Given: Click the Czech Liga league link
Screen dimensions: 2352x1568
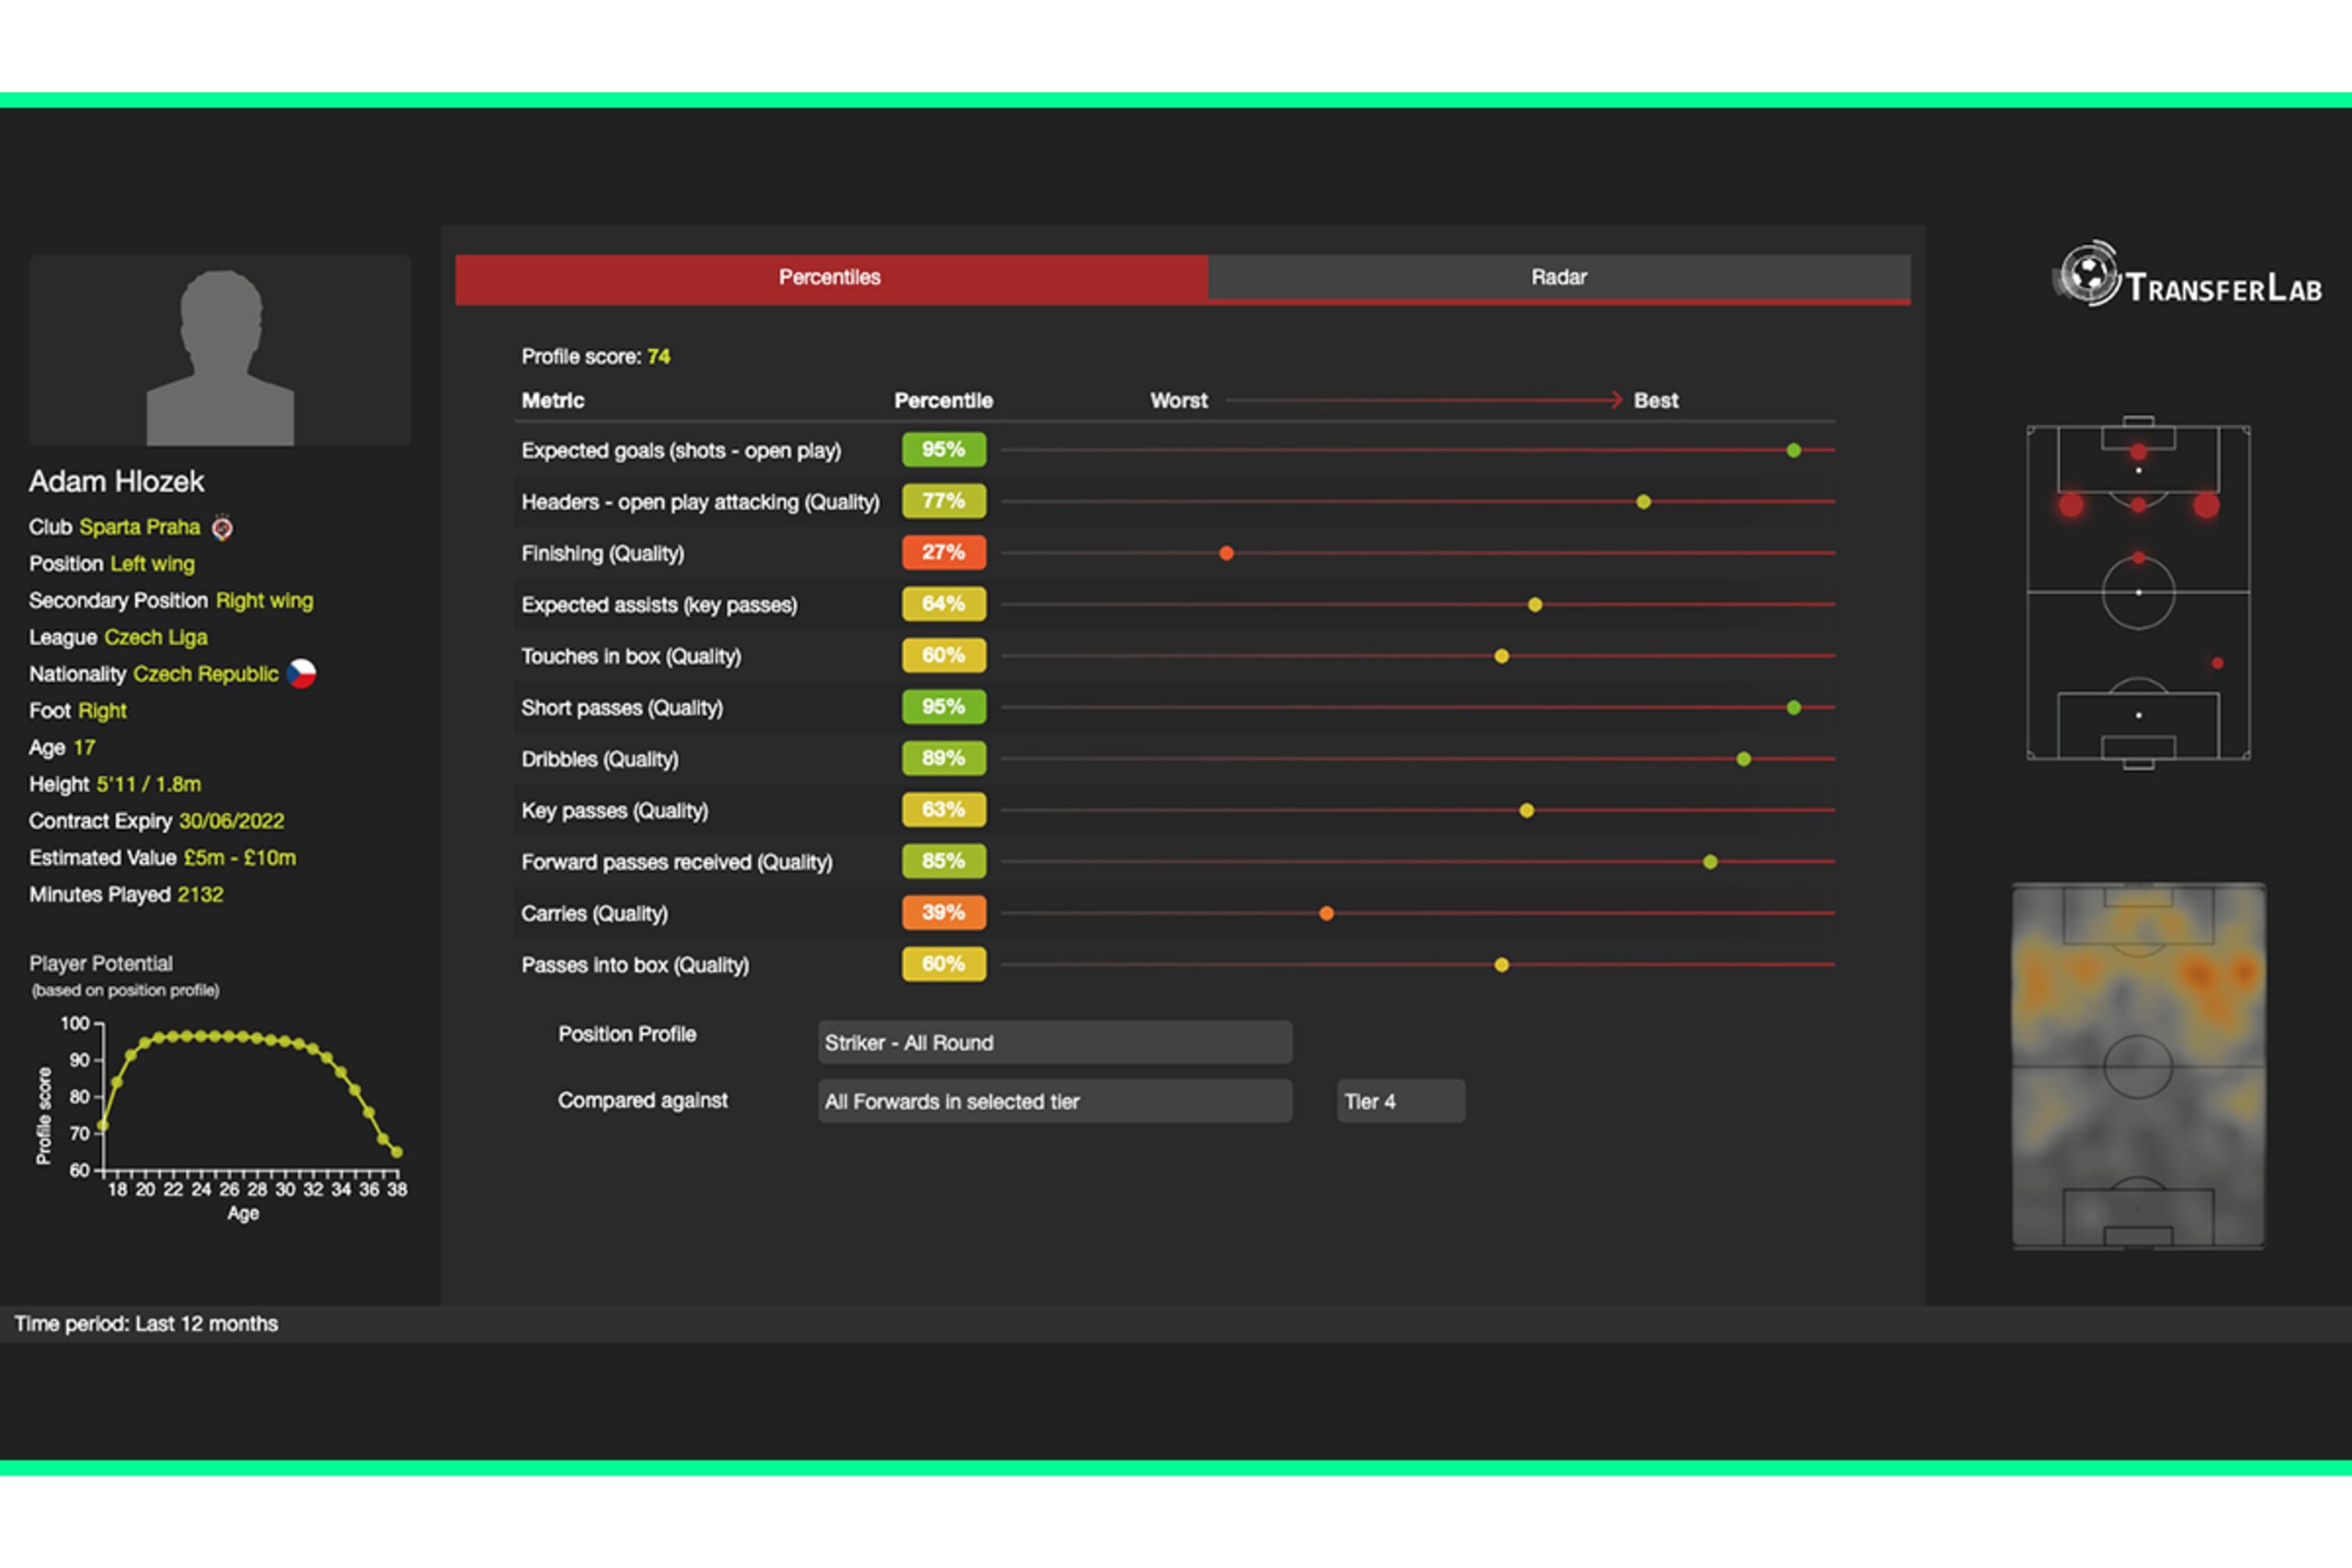Looking at the screenshot, I should pyautogui.click(x=156, y=637).
